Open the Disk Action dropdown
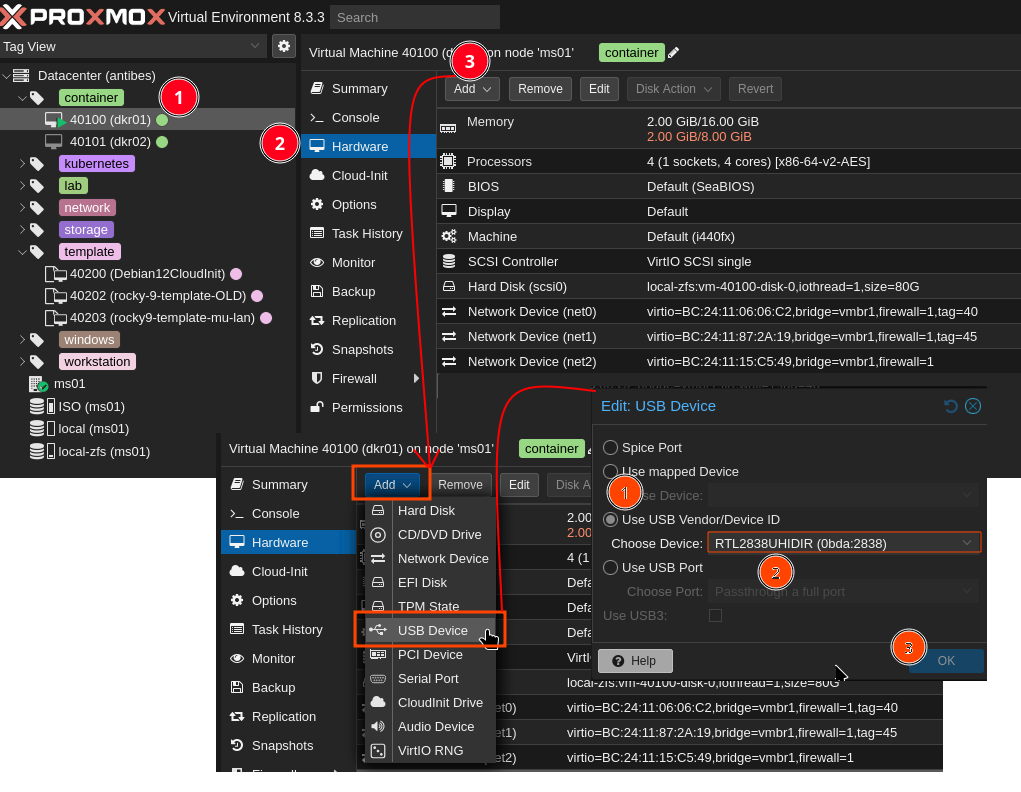1021x792 pixels. point(673,89)
